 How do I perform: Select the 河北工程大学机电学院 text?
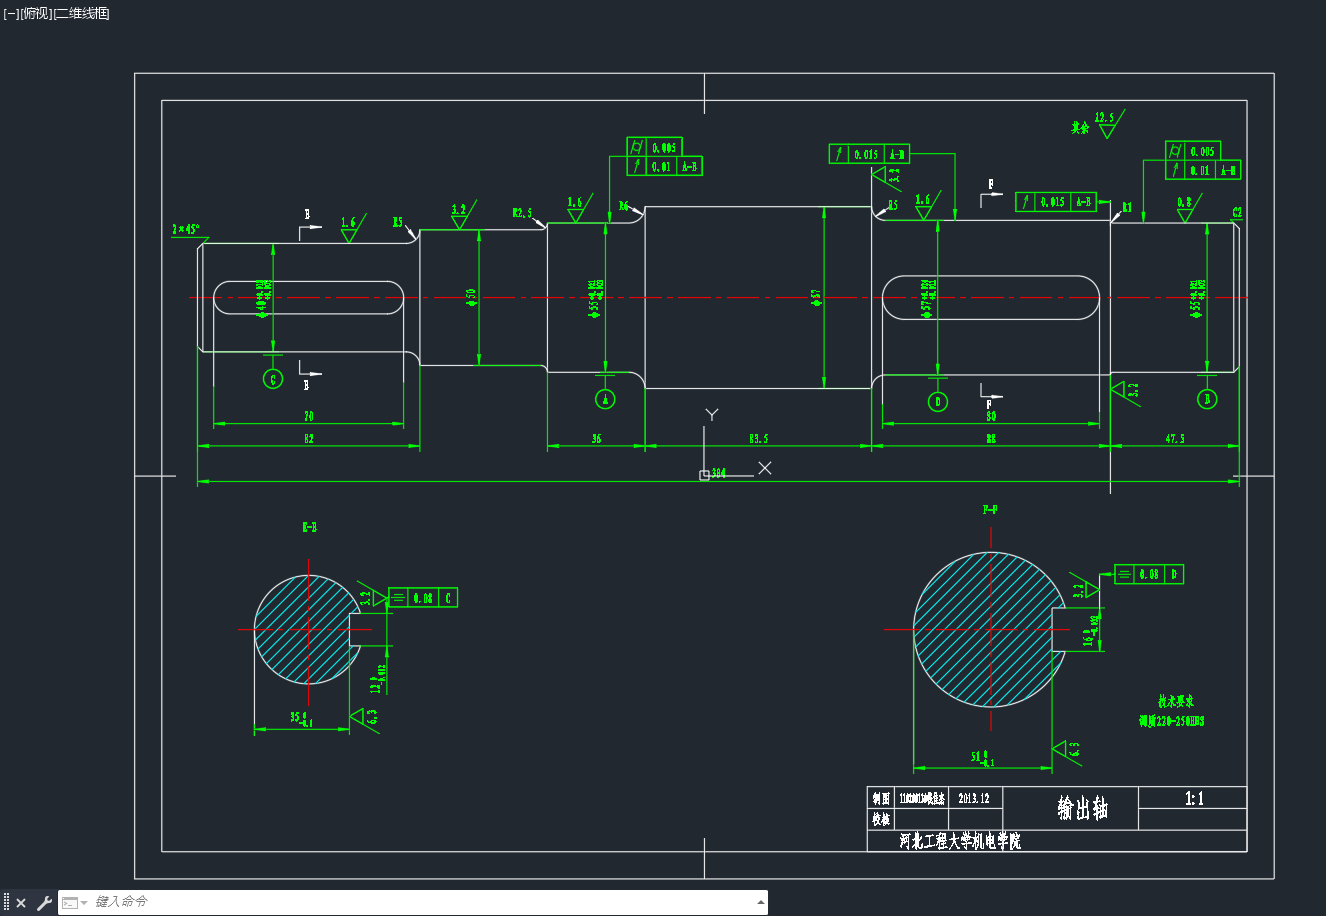[x=960, y=842]
